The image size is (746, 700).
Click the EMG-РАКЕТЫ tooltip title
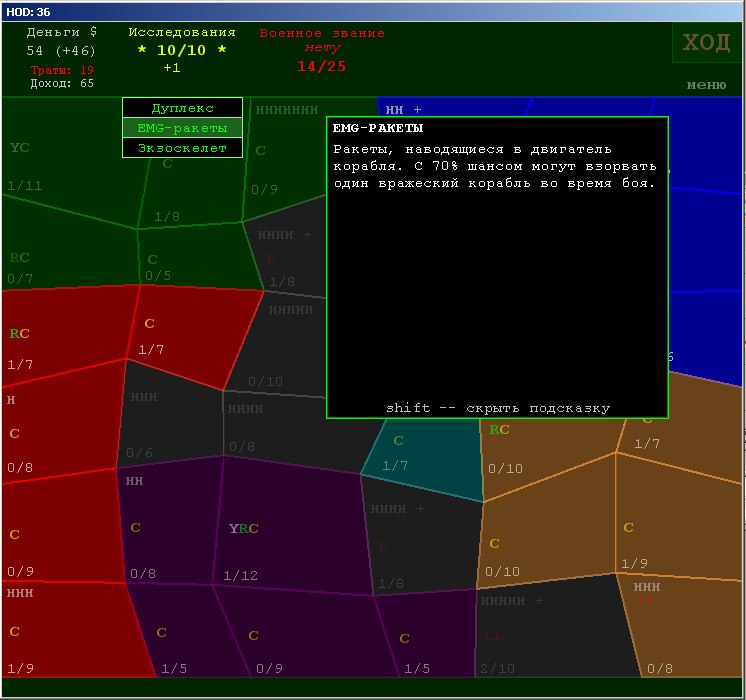tap(378, 128)
